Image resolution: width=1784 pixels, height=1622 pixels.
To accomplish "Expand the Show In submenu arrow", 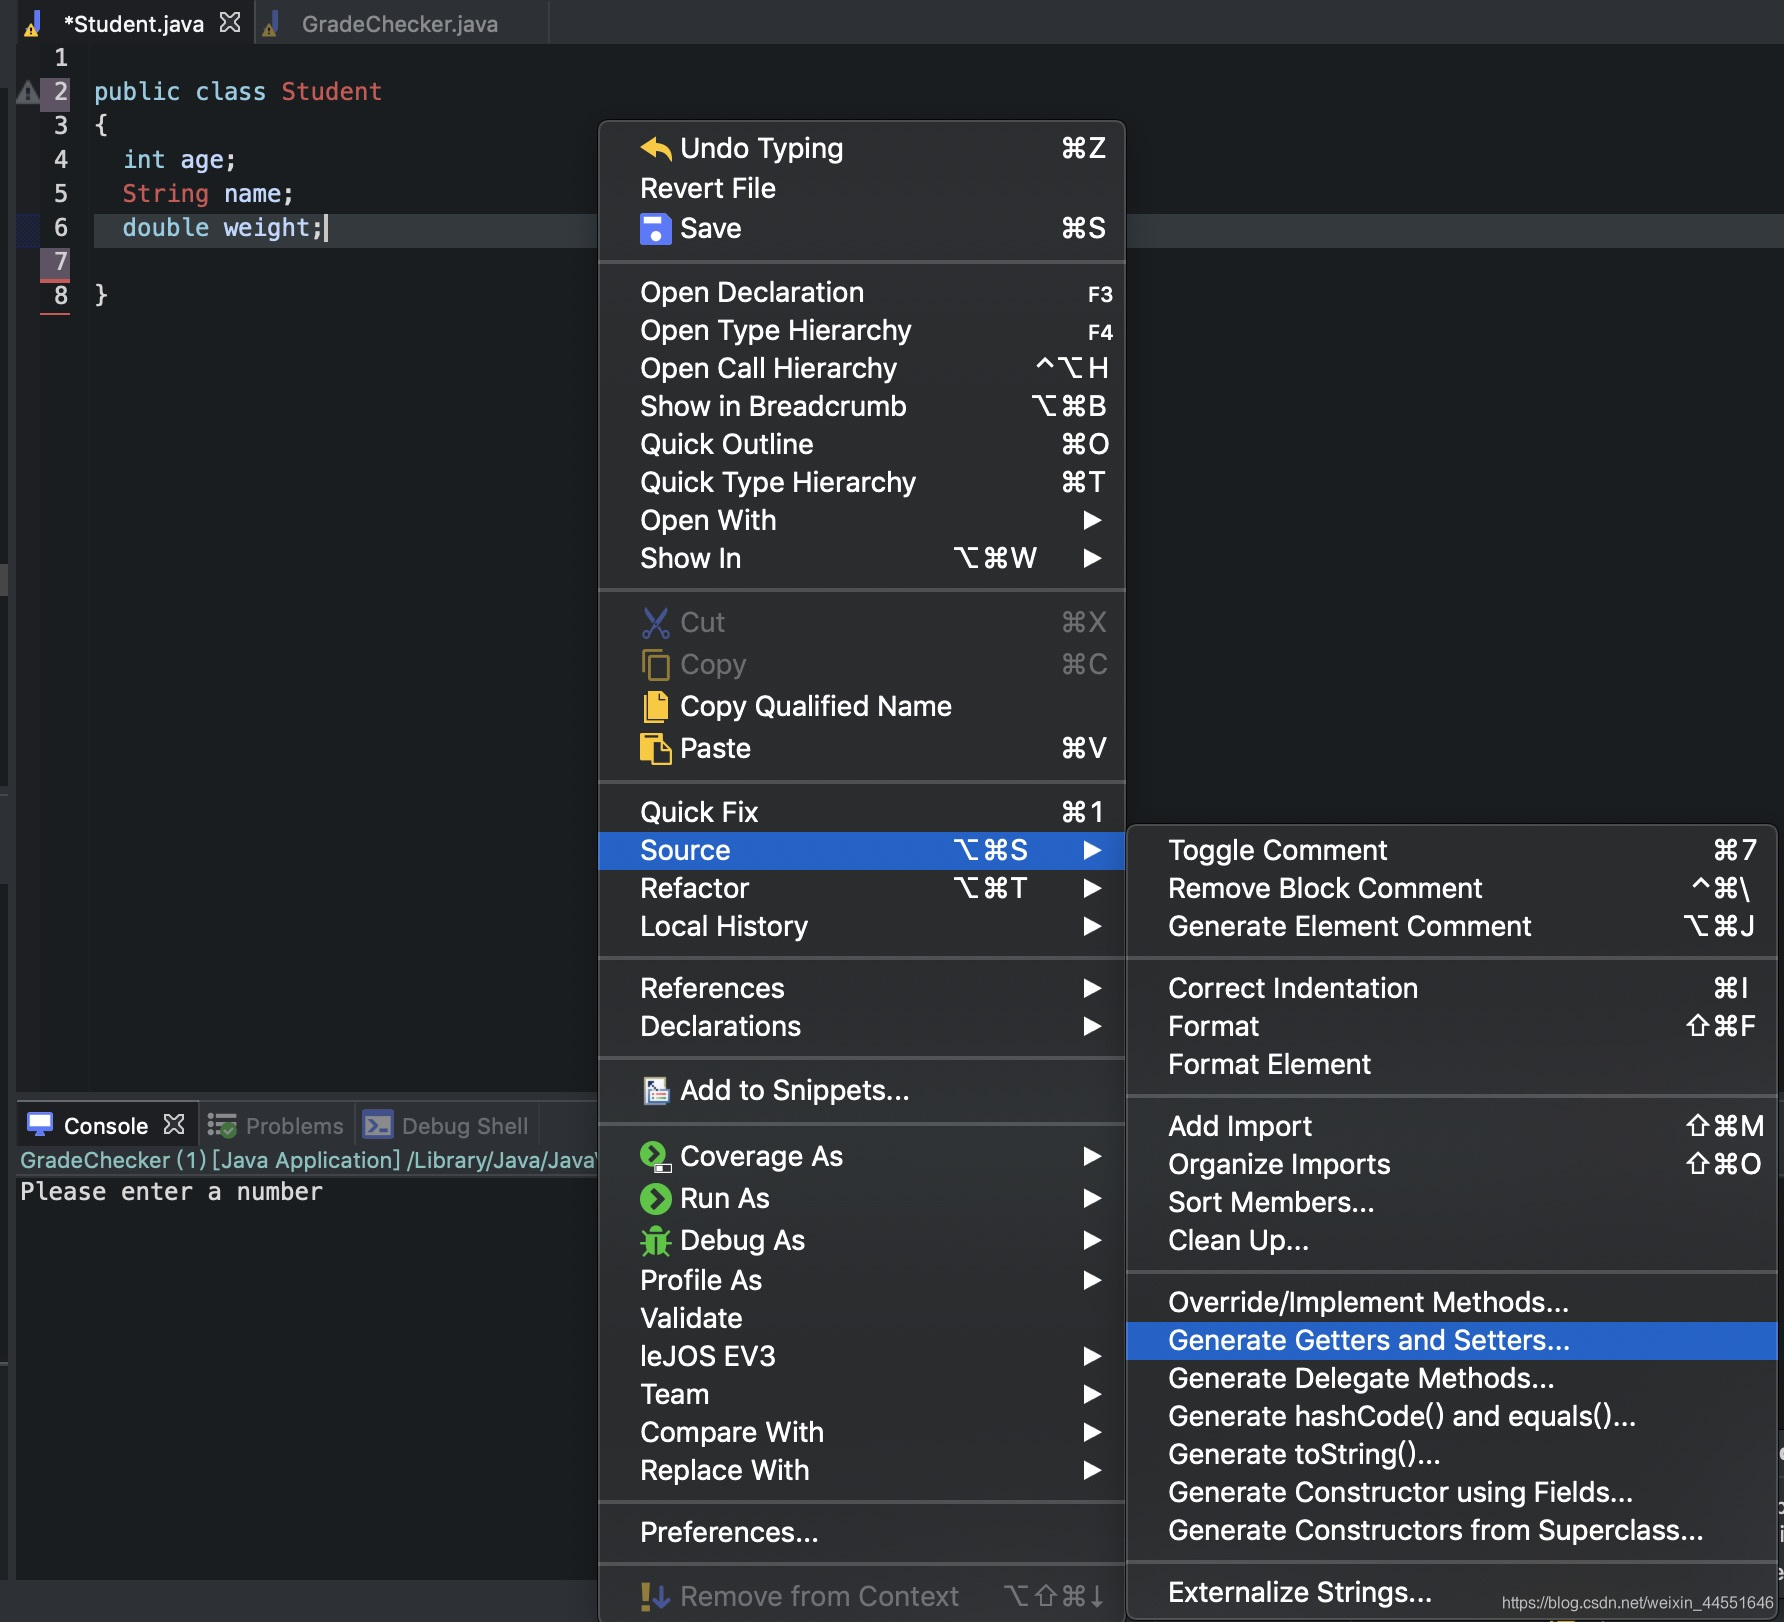I will pos(1092,559).
